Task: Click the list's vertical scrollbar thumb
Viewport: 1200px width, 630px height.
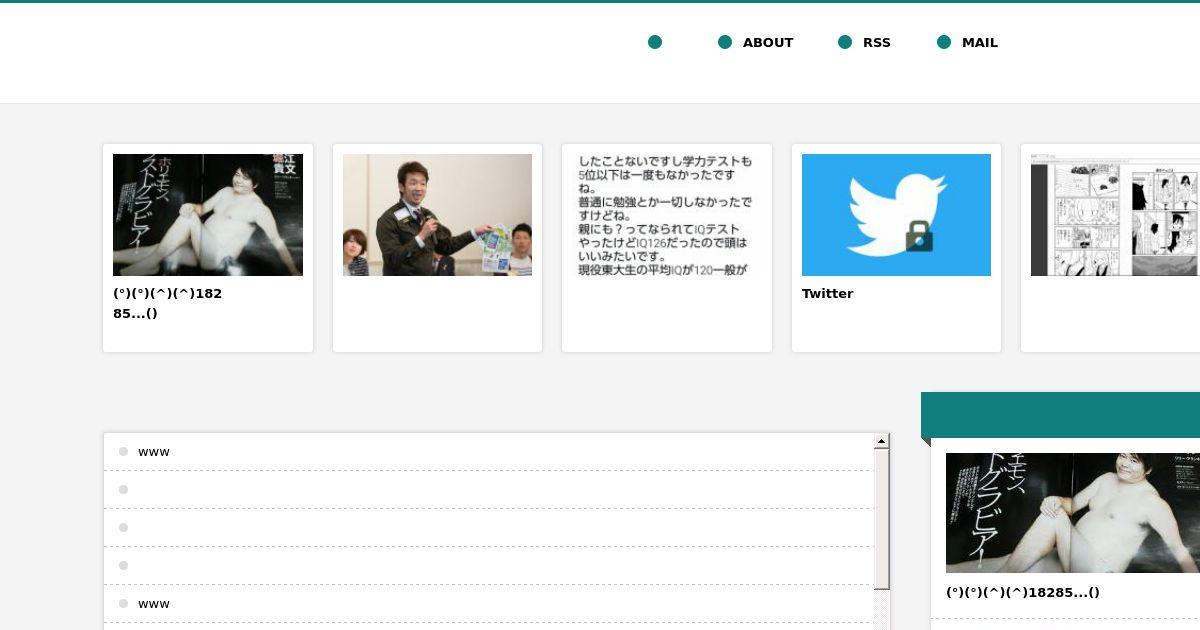Action: click(882, 519)
